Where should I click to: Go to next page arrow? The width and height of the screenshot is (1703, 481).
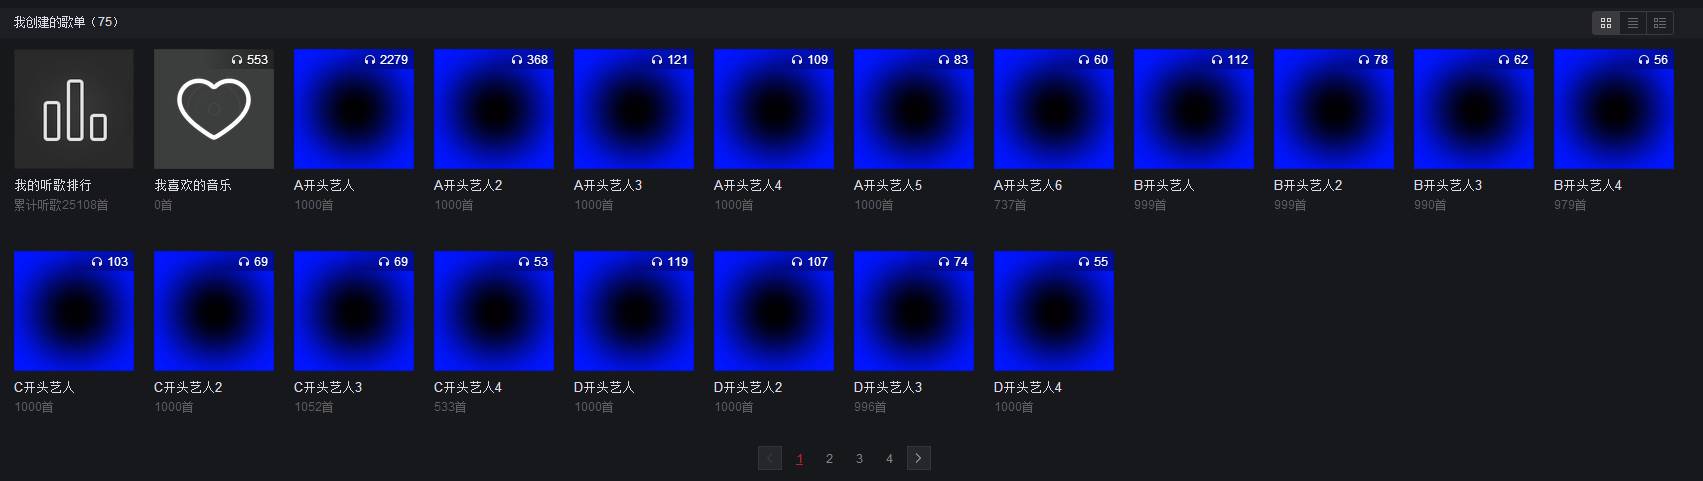tap(918, 458)
